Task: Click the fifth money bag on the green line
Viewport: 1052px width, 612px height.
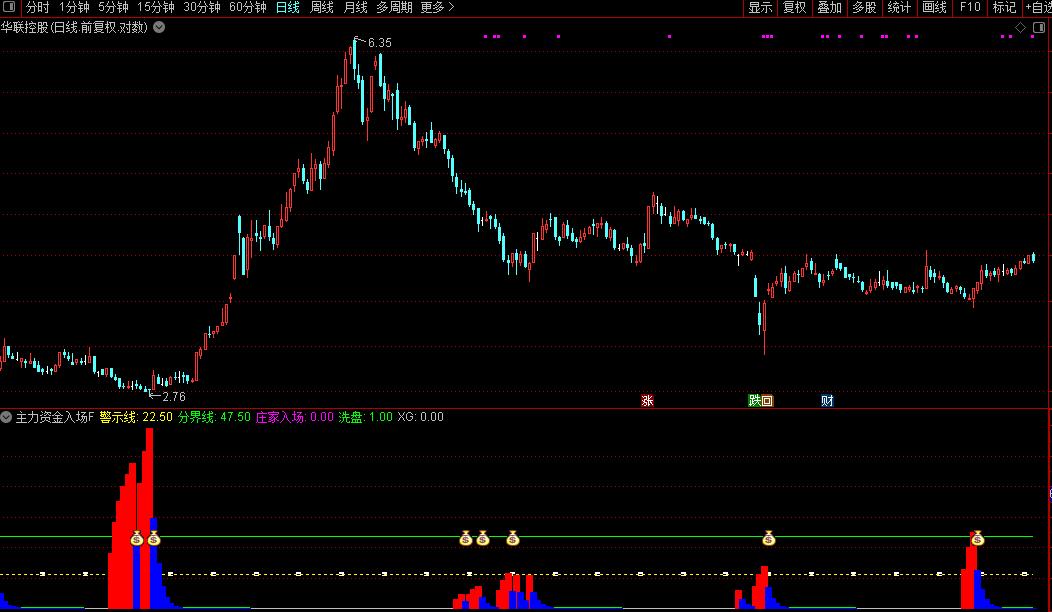Action: point(513,538)
